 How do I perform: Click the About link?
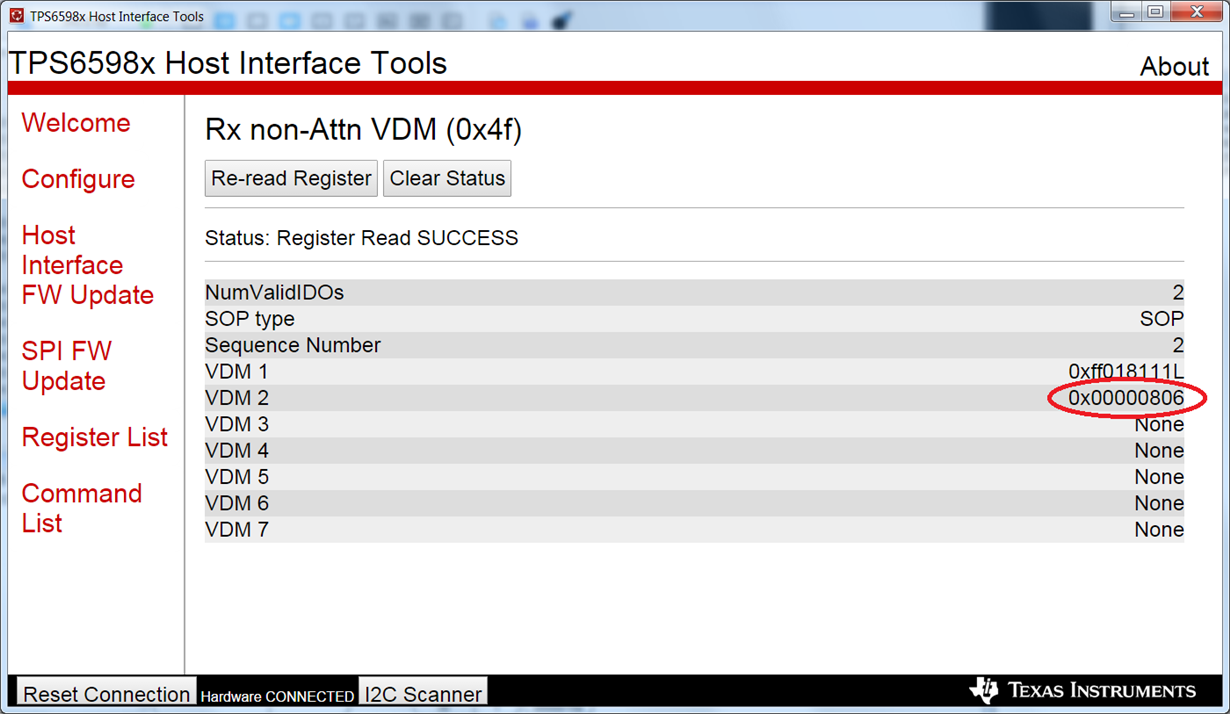[x=1175, y=66]
